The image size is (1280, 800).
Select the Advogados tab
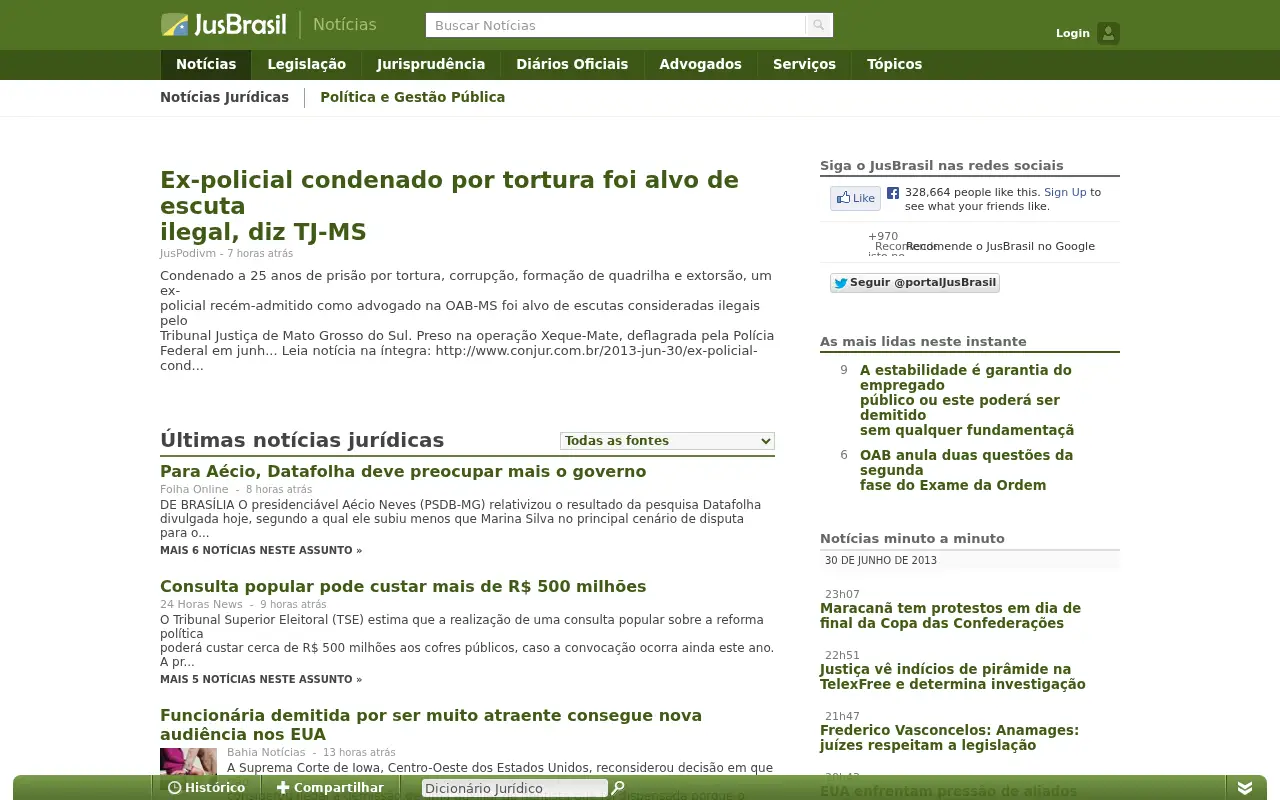(x=700, y=65)
